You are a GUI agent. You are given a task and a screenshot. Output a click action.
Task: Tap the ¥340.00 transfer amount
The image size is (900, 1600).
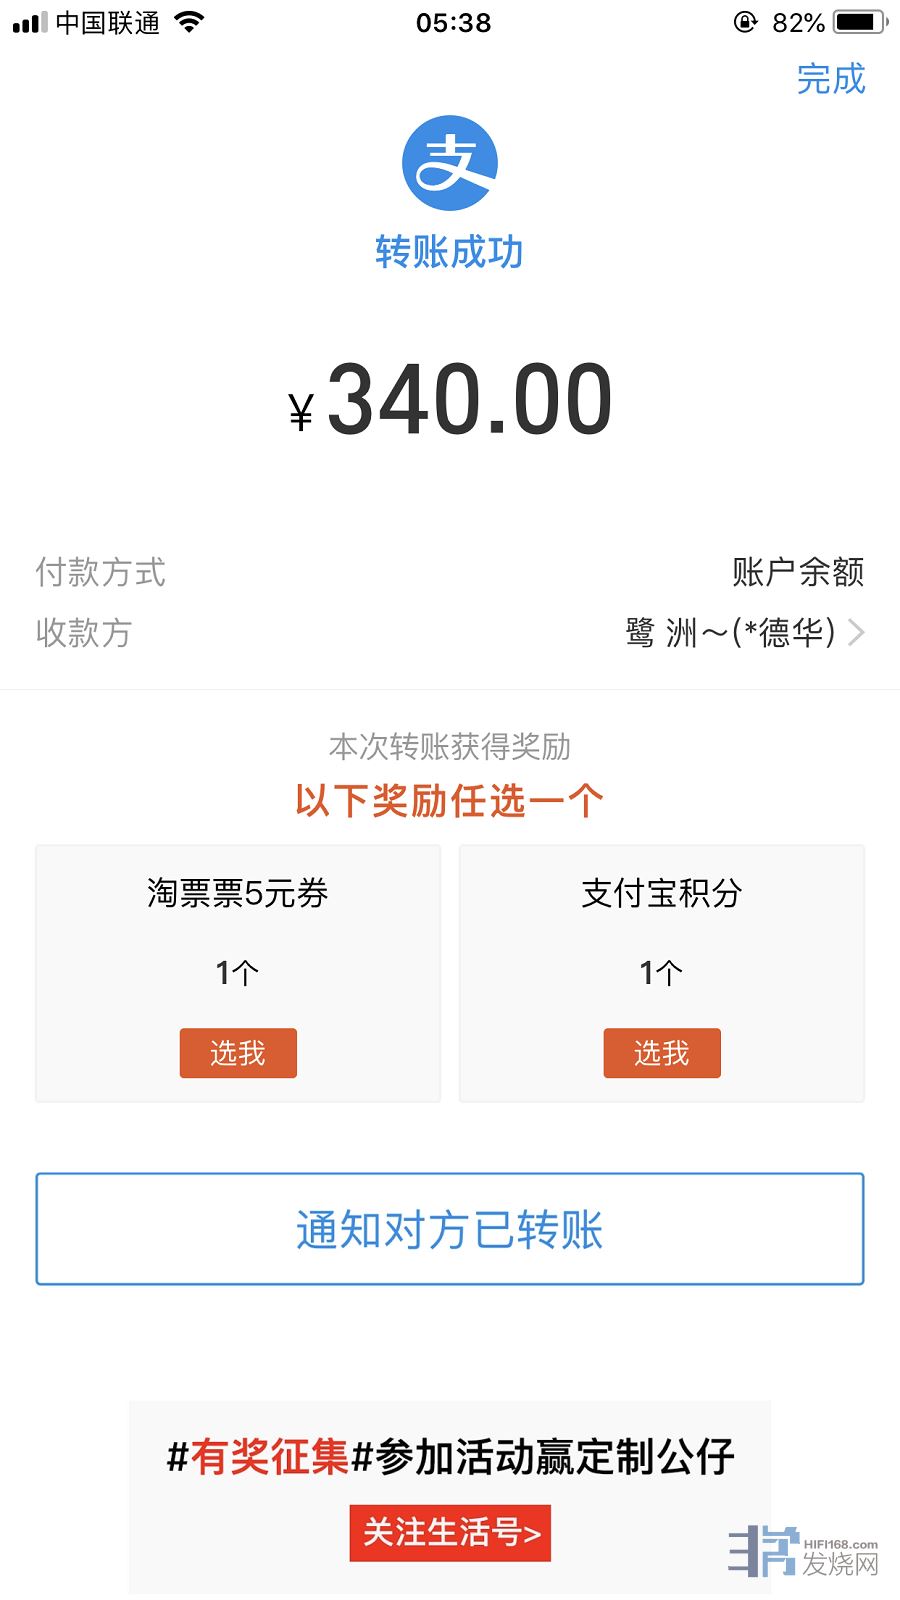coord(450,401)
